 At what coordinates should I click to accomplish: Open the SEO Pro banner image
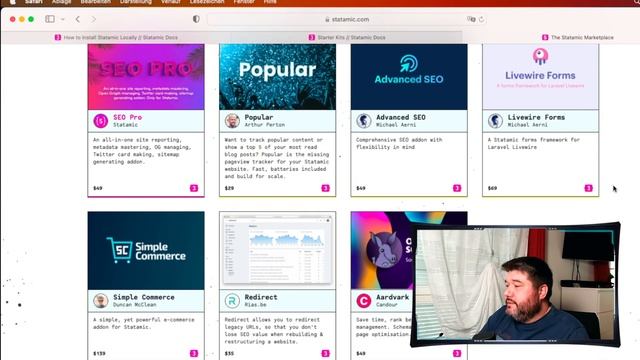pos(146,77)
